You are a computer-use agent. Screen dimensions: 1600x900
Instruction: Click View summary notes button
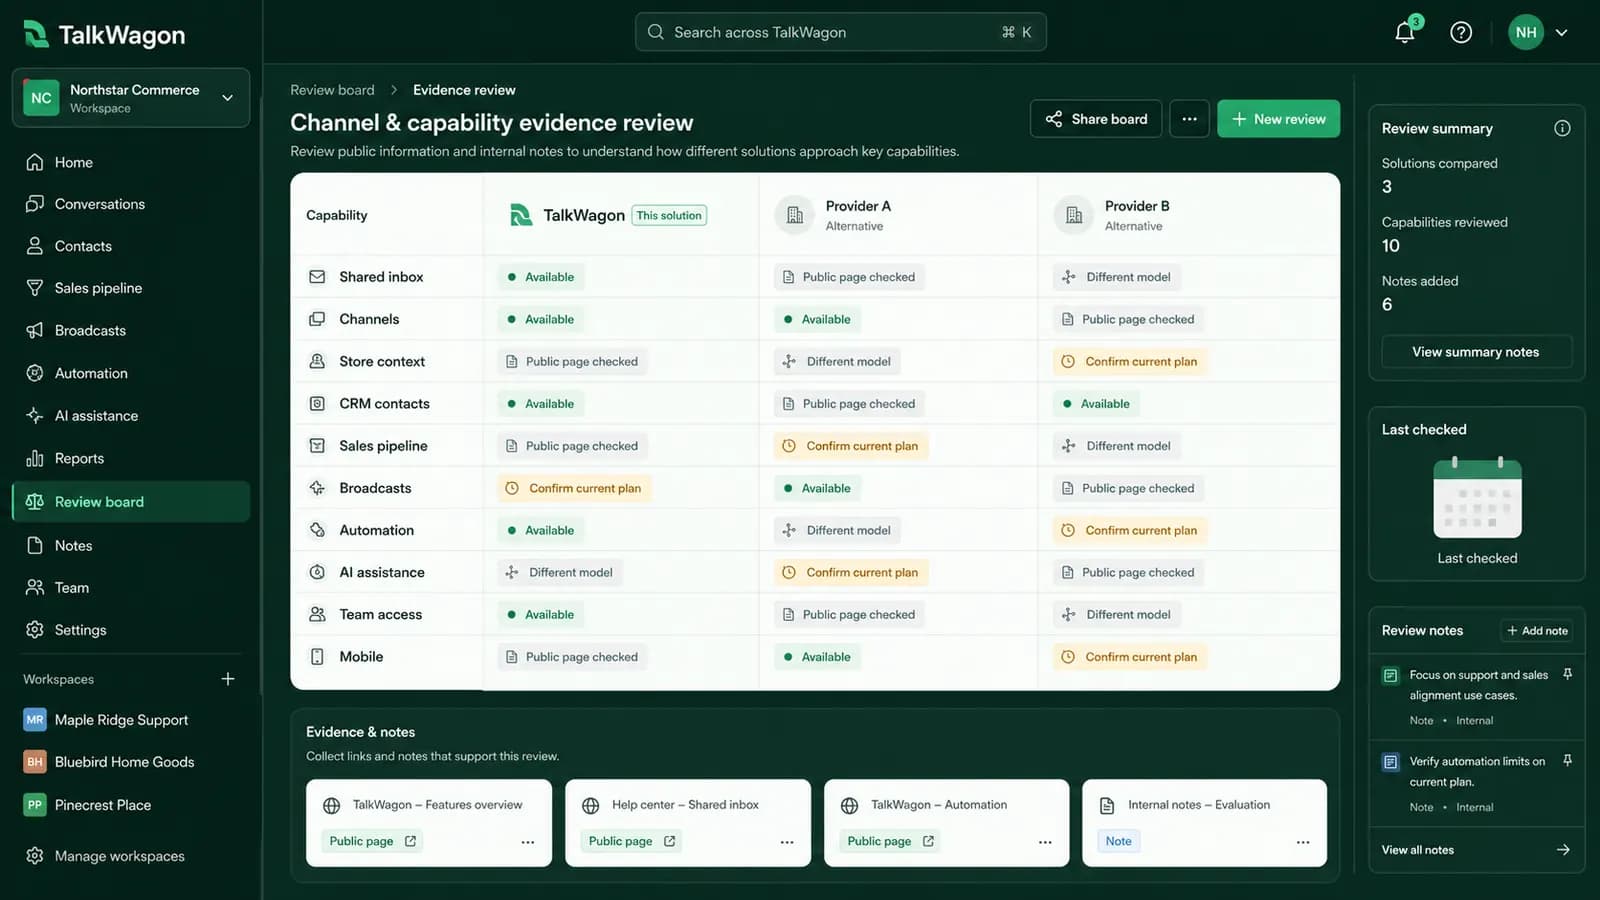pyautogui.click(x=1476, y=352)
